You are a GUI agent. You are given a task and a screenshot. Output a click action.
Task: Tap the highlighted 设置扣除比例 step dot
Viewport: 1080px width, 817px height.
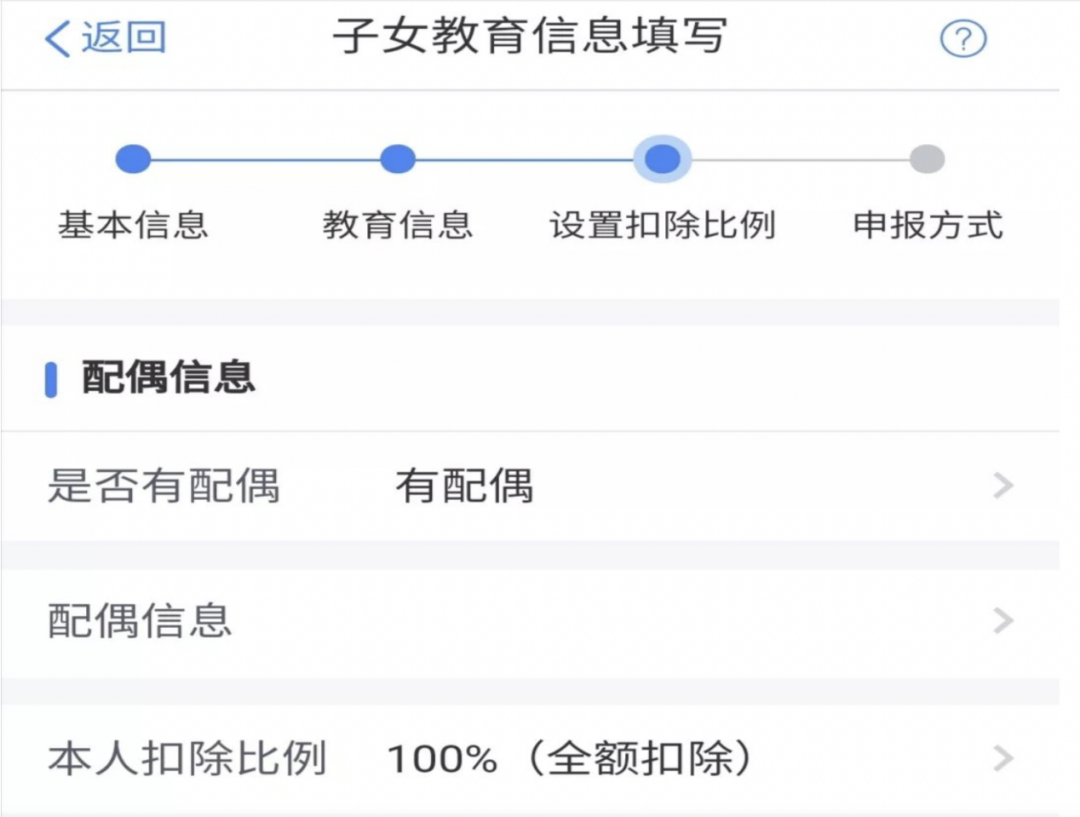point(662,159)
